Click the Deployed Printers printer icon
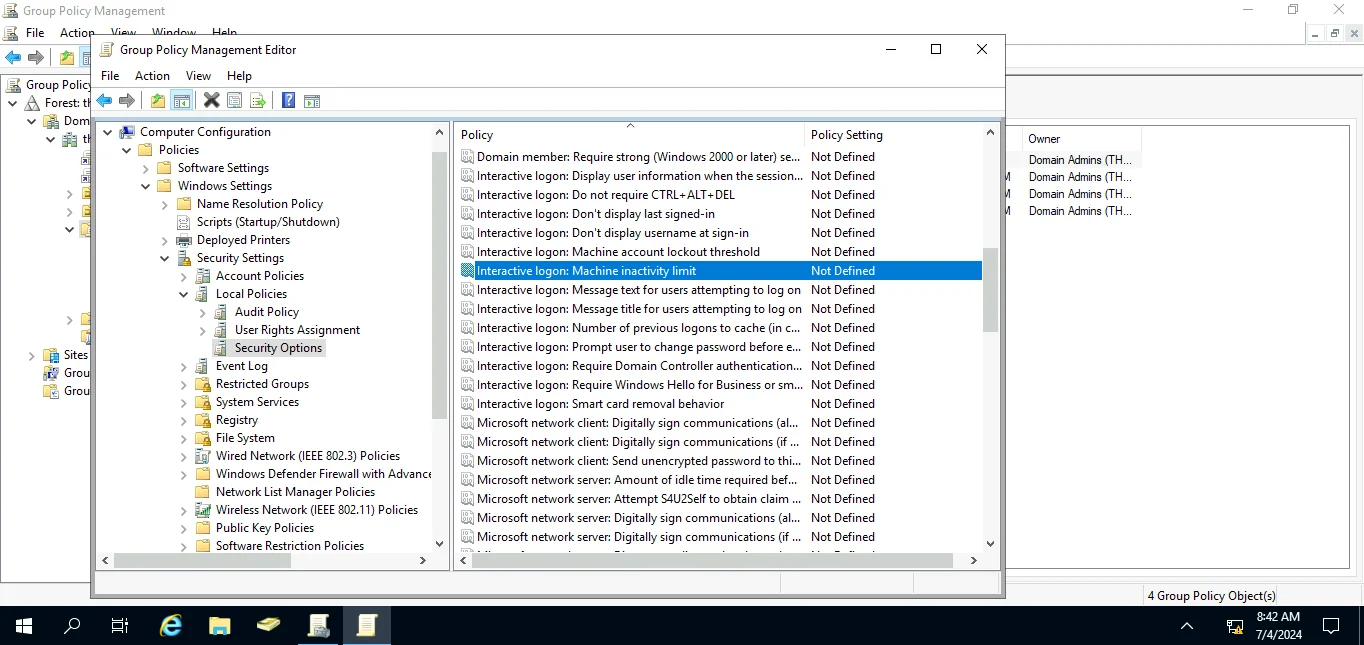Image resolution: width=1364 pixels, height=645 pixels. tap(184, 240)
